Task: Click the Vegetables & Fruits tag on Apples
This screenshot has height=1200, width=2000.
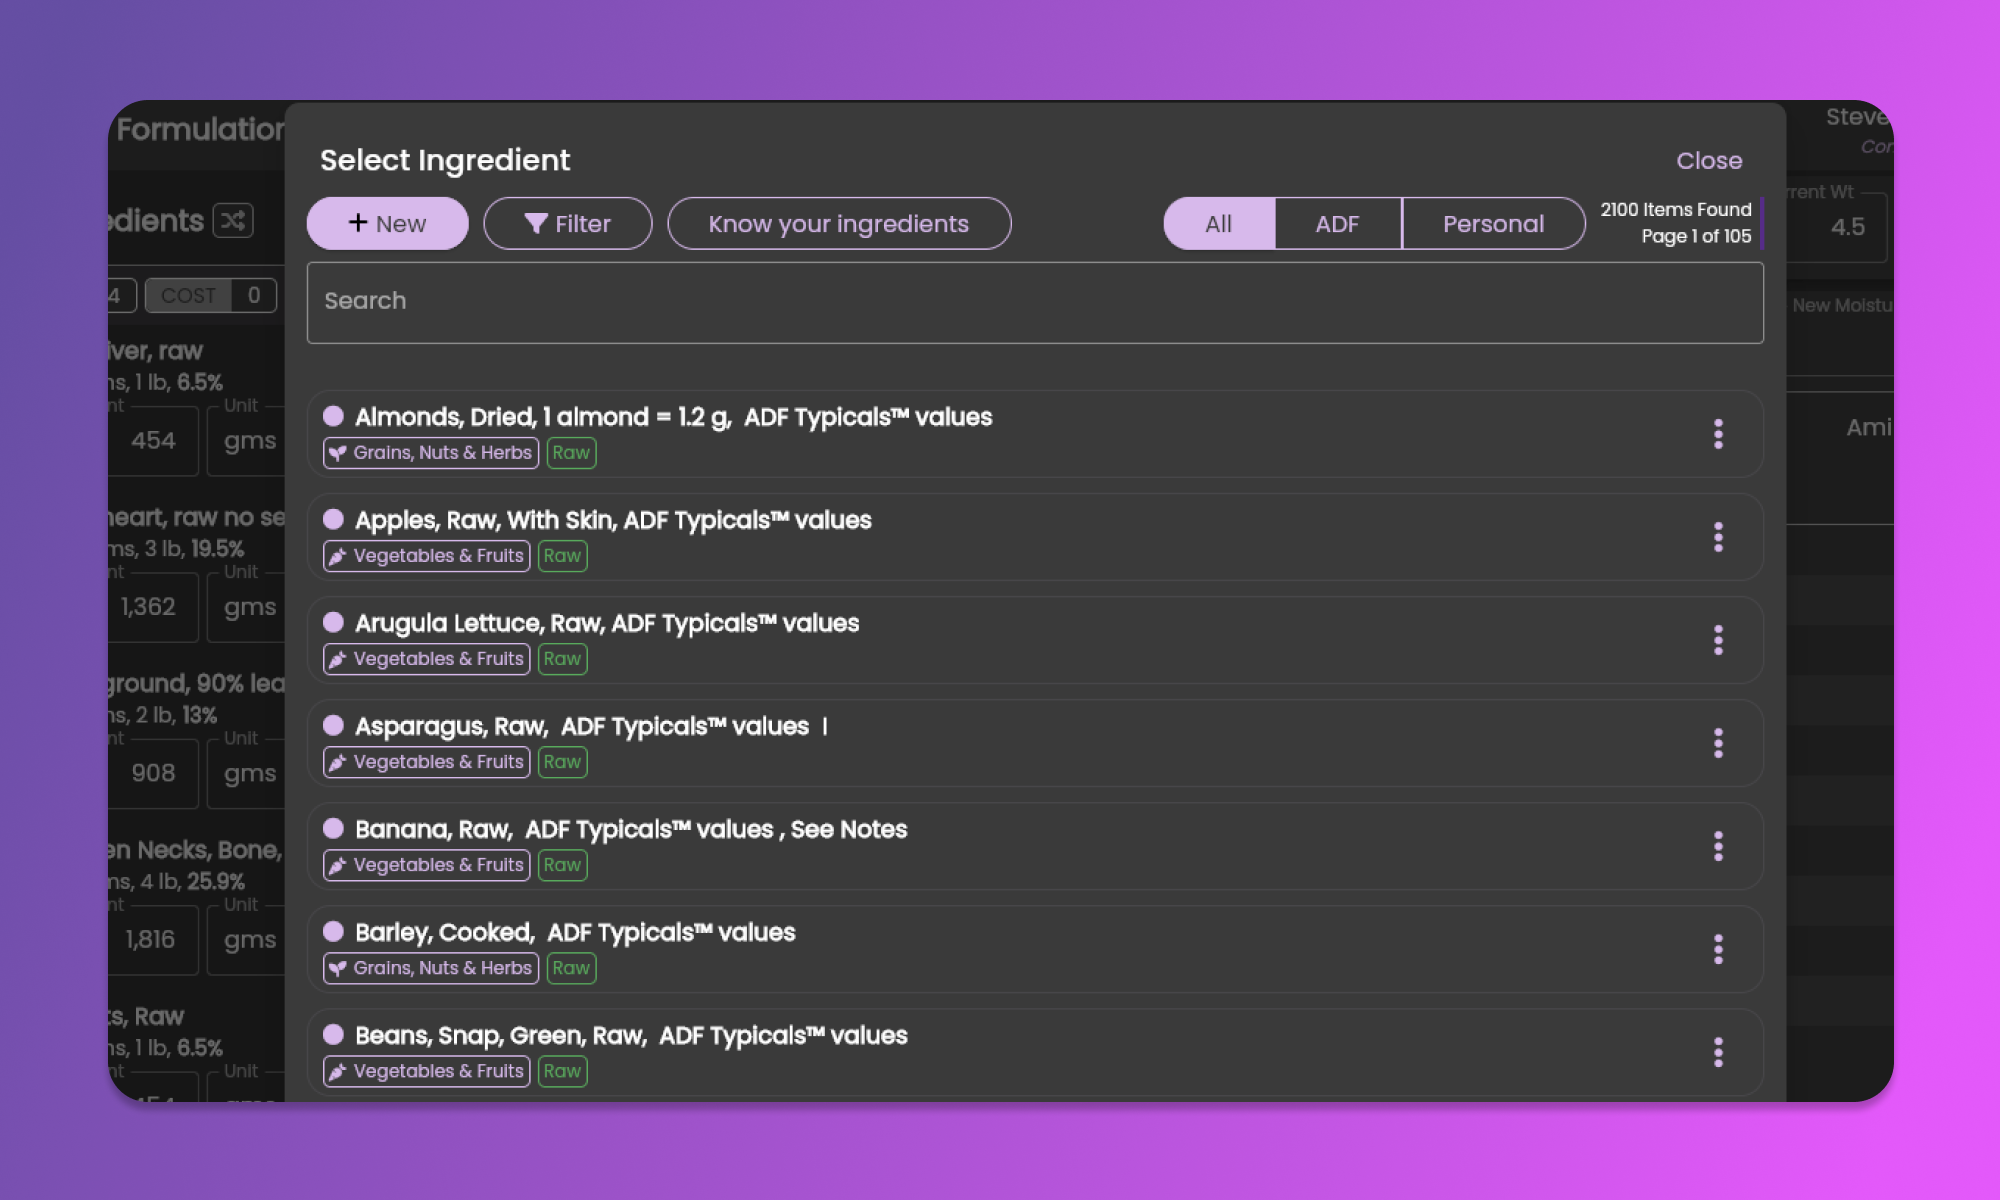Action: click(427, 556)
